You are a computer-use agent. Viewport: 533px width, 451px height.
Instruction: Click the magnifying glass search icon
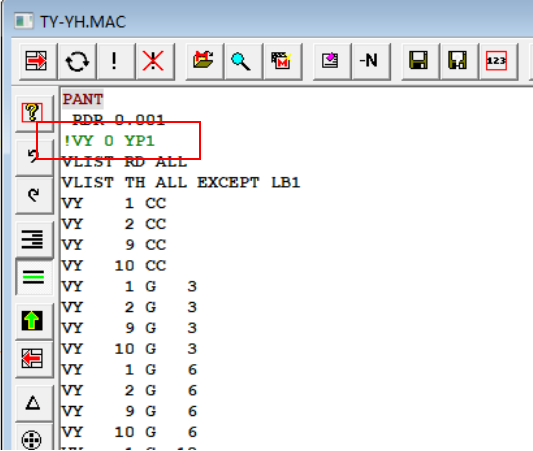[x=241, y=61]
